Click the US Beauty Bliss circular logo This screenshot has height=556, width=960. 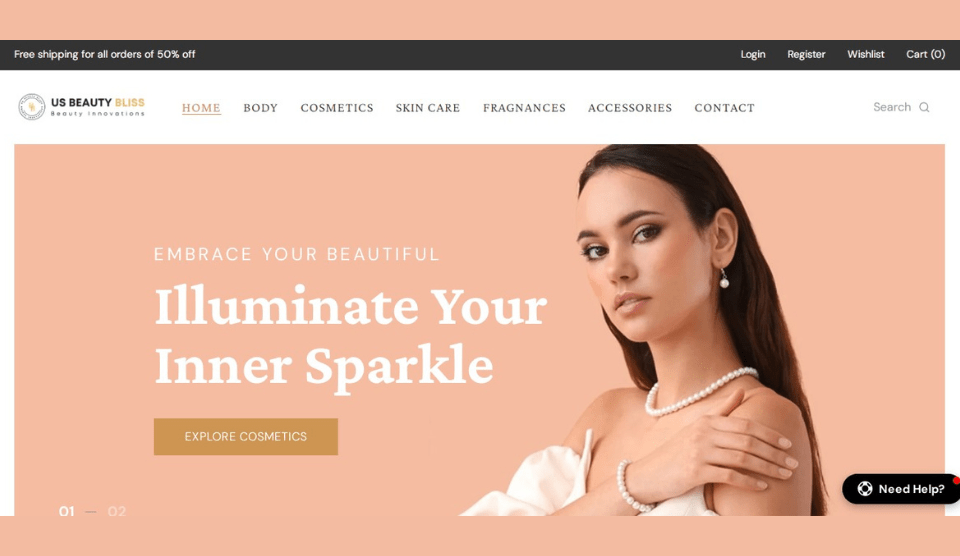[x=31, y=107]
